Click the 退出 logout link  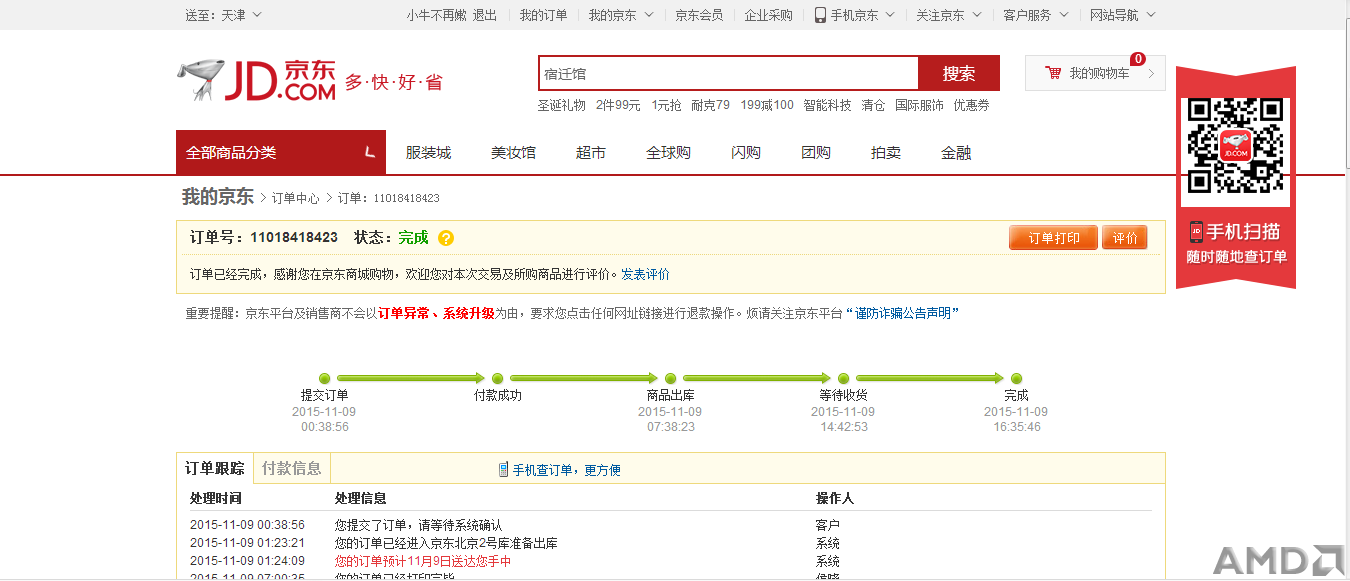click(485, 15)
